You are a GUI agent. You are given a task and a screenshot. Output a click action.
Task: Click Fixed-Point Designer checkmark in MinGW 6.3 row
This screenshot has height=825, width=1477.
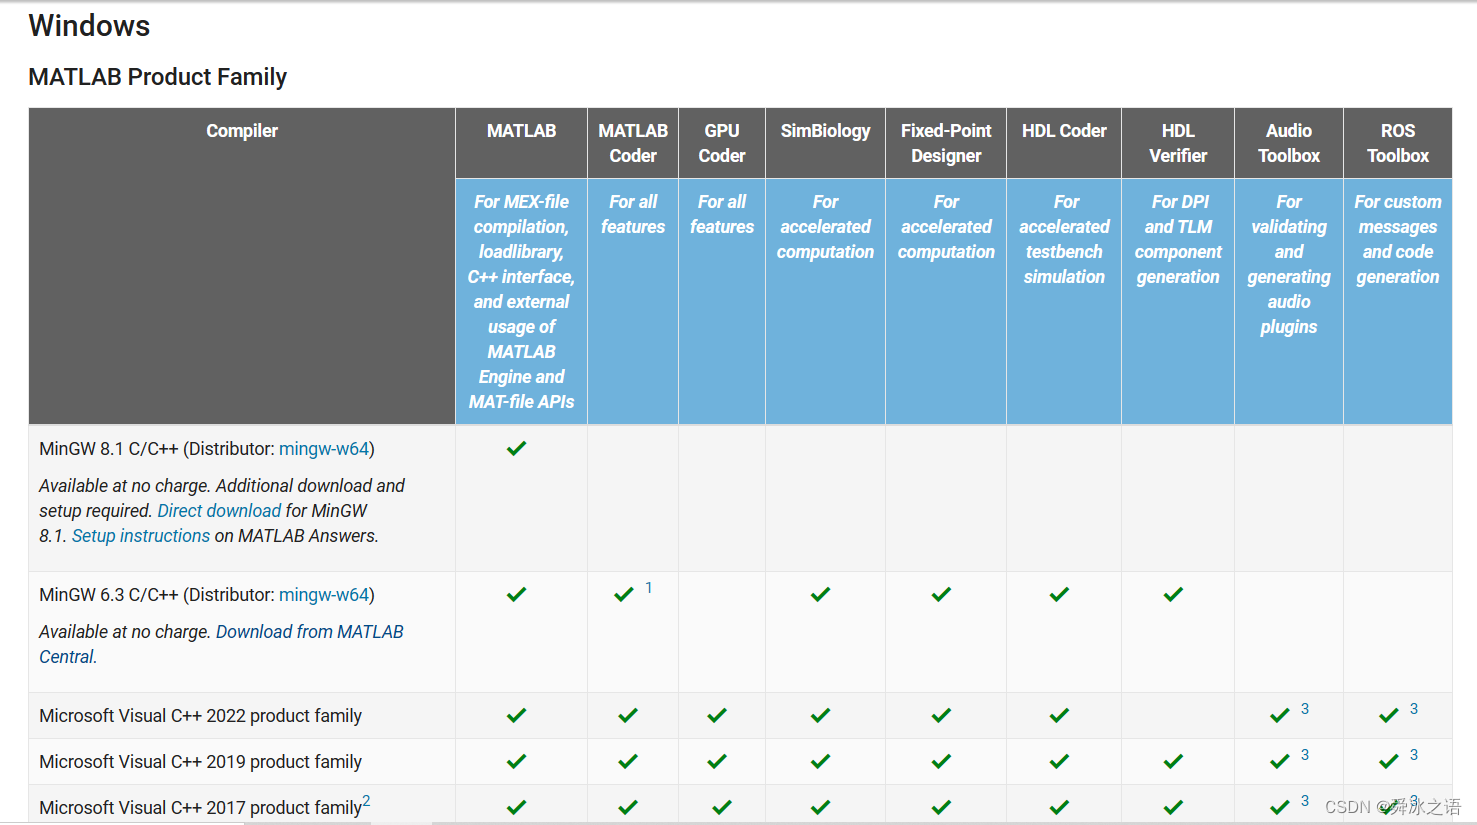pos(941,594)
